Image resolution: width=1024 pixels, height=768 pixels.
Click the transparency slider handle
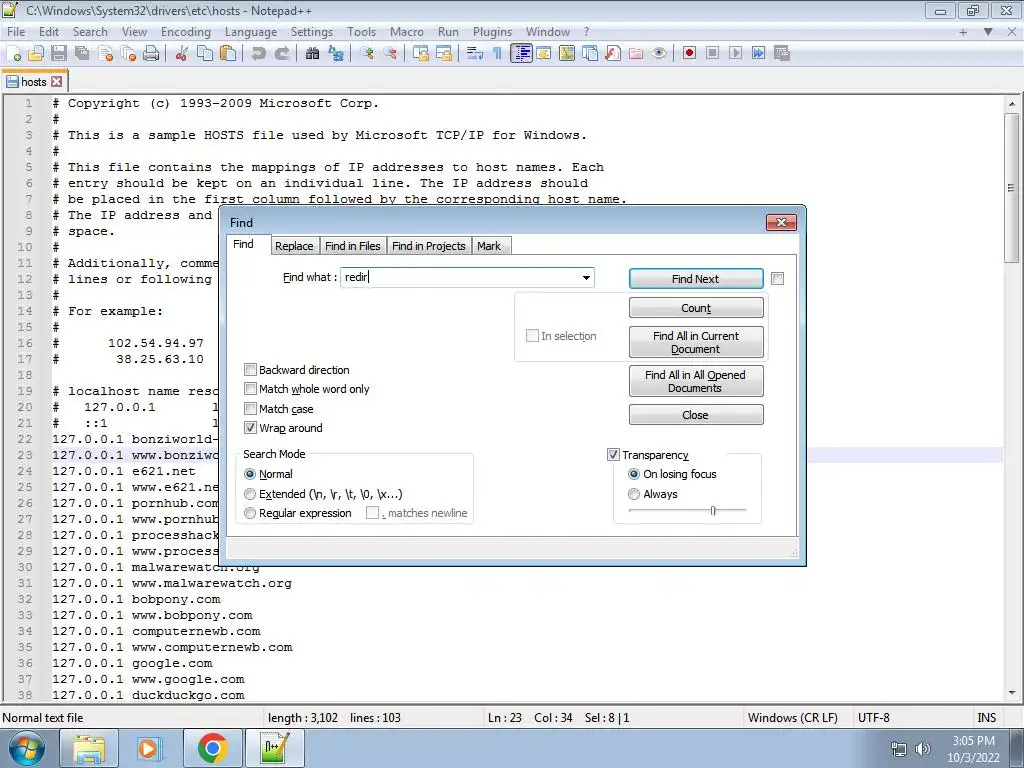(712, 511)
